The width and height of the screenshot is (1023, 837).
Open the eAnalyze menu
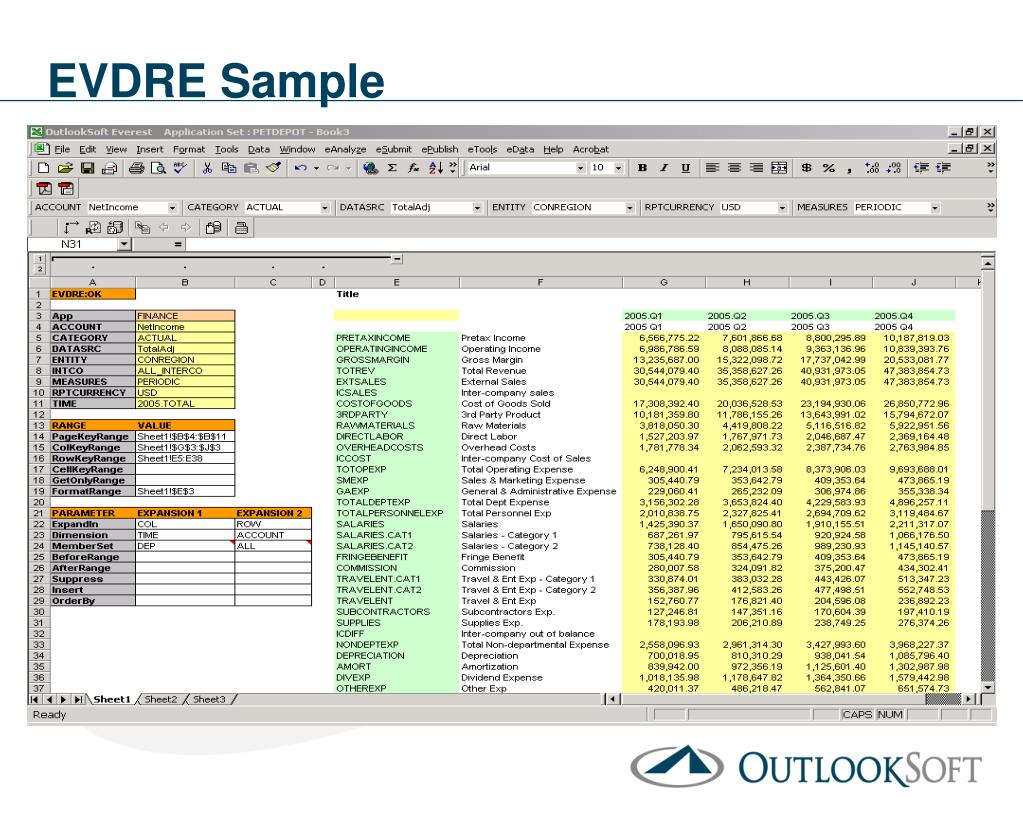(345, 149)
